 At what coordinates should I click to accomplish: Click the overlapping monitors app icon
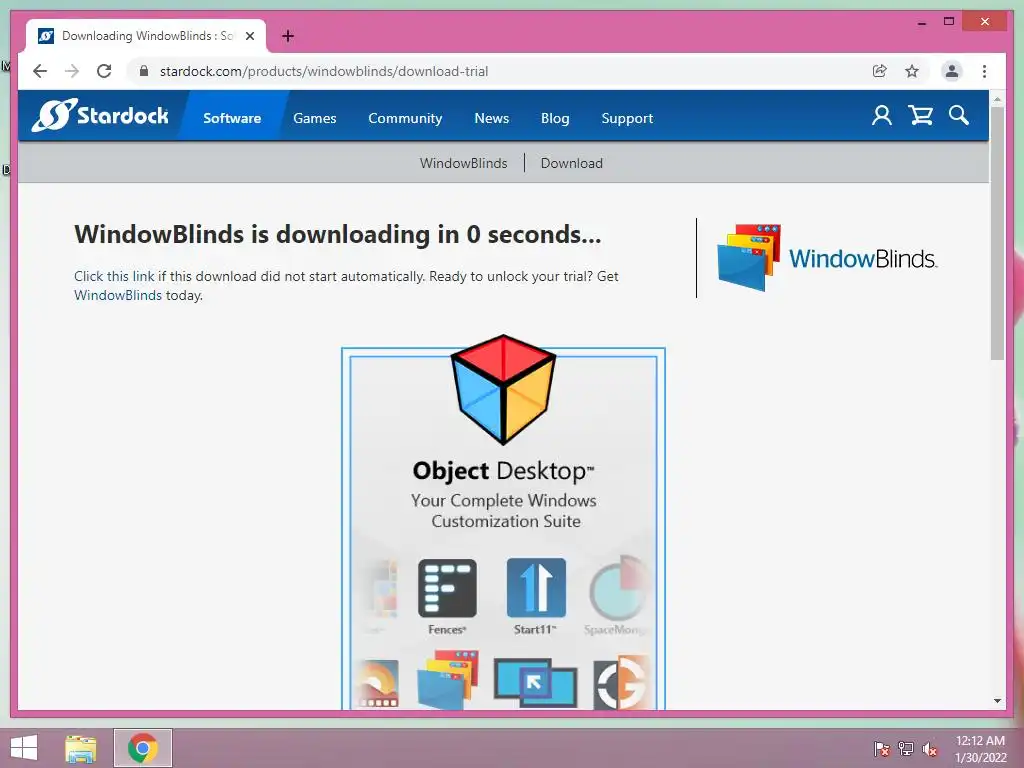point(536,682)
